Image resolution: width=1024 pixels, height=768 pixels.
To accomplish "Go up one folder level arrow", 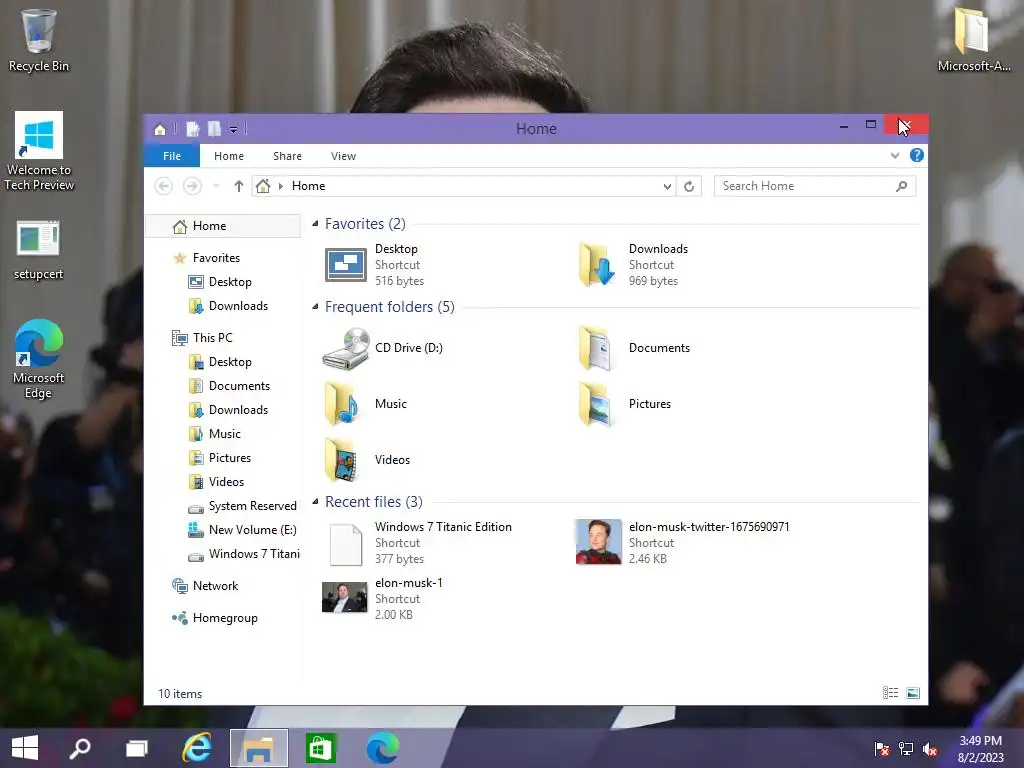I will pyautogui.click(x=238, y=186).
